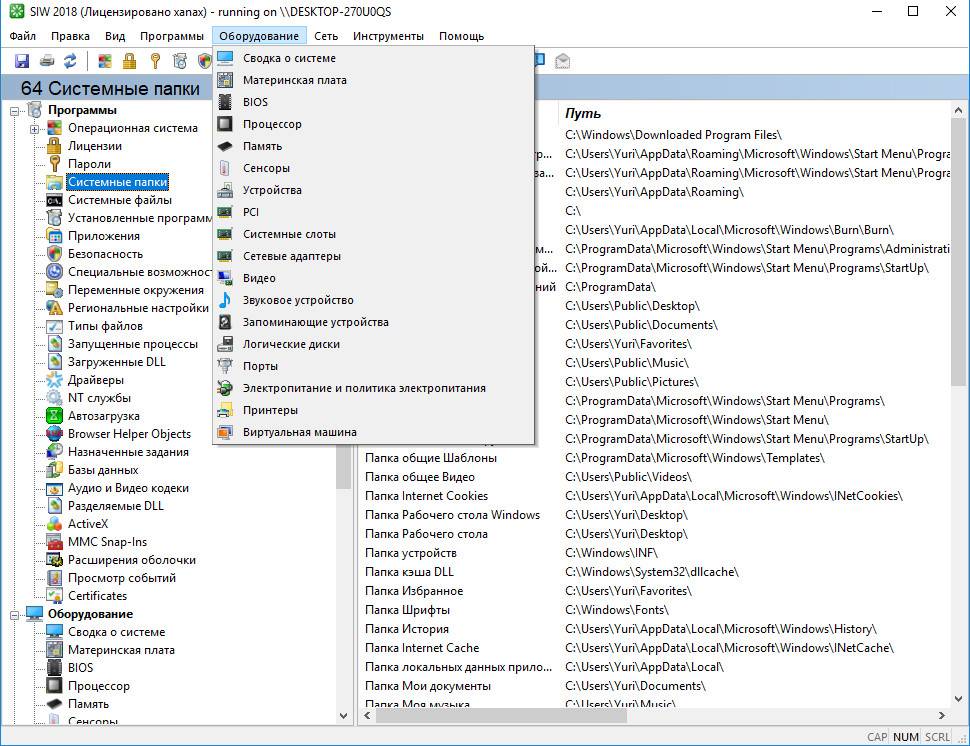Click the Принтеры menu icon

pos(225,410)
